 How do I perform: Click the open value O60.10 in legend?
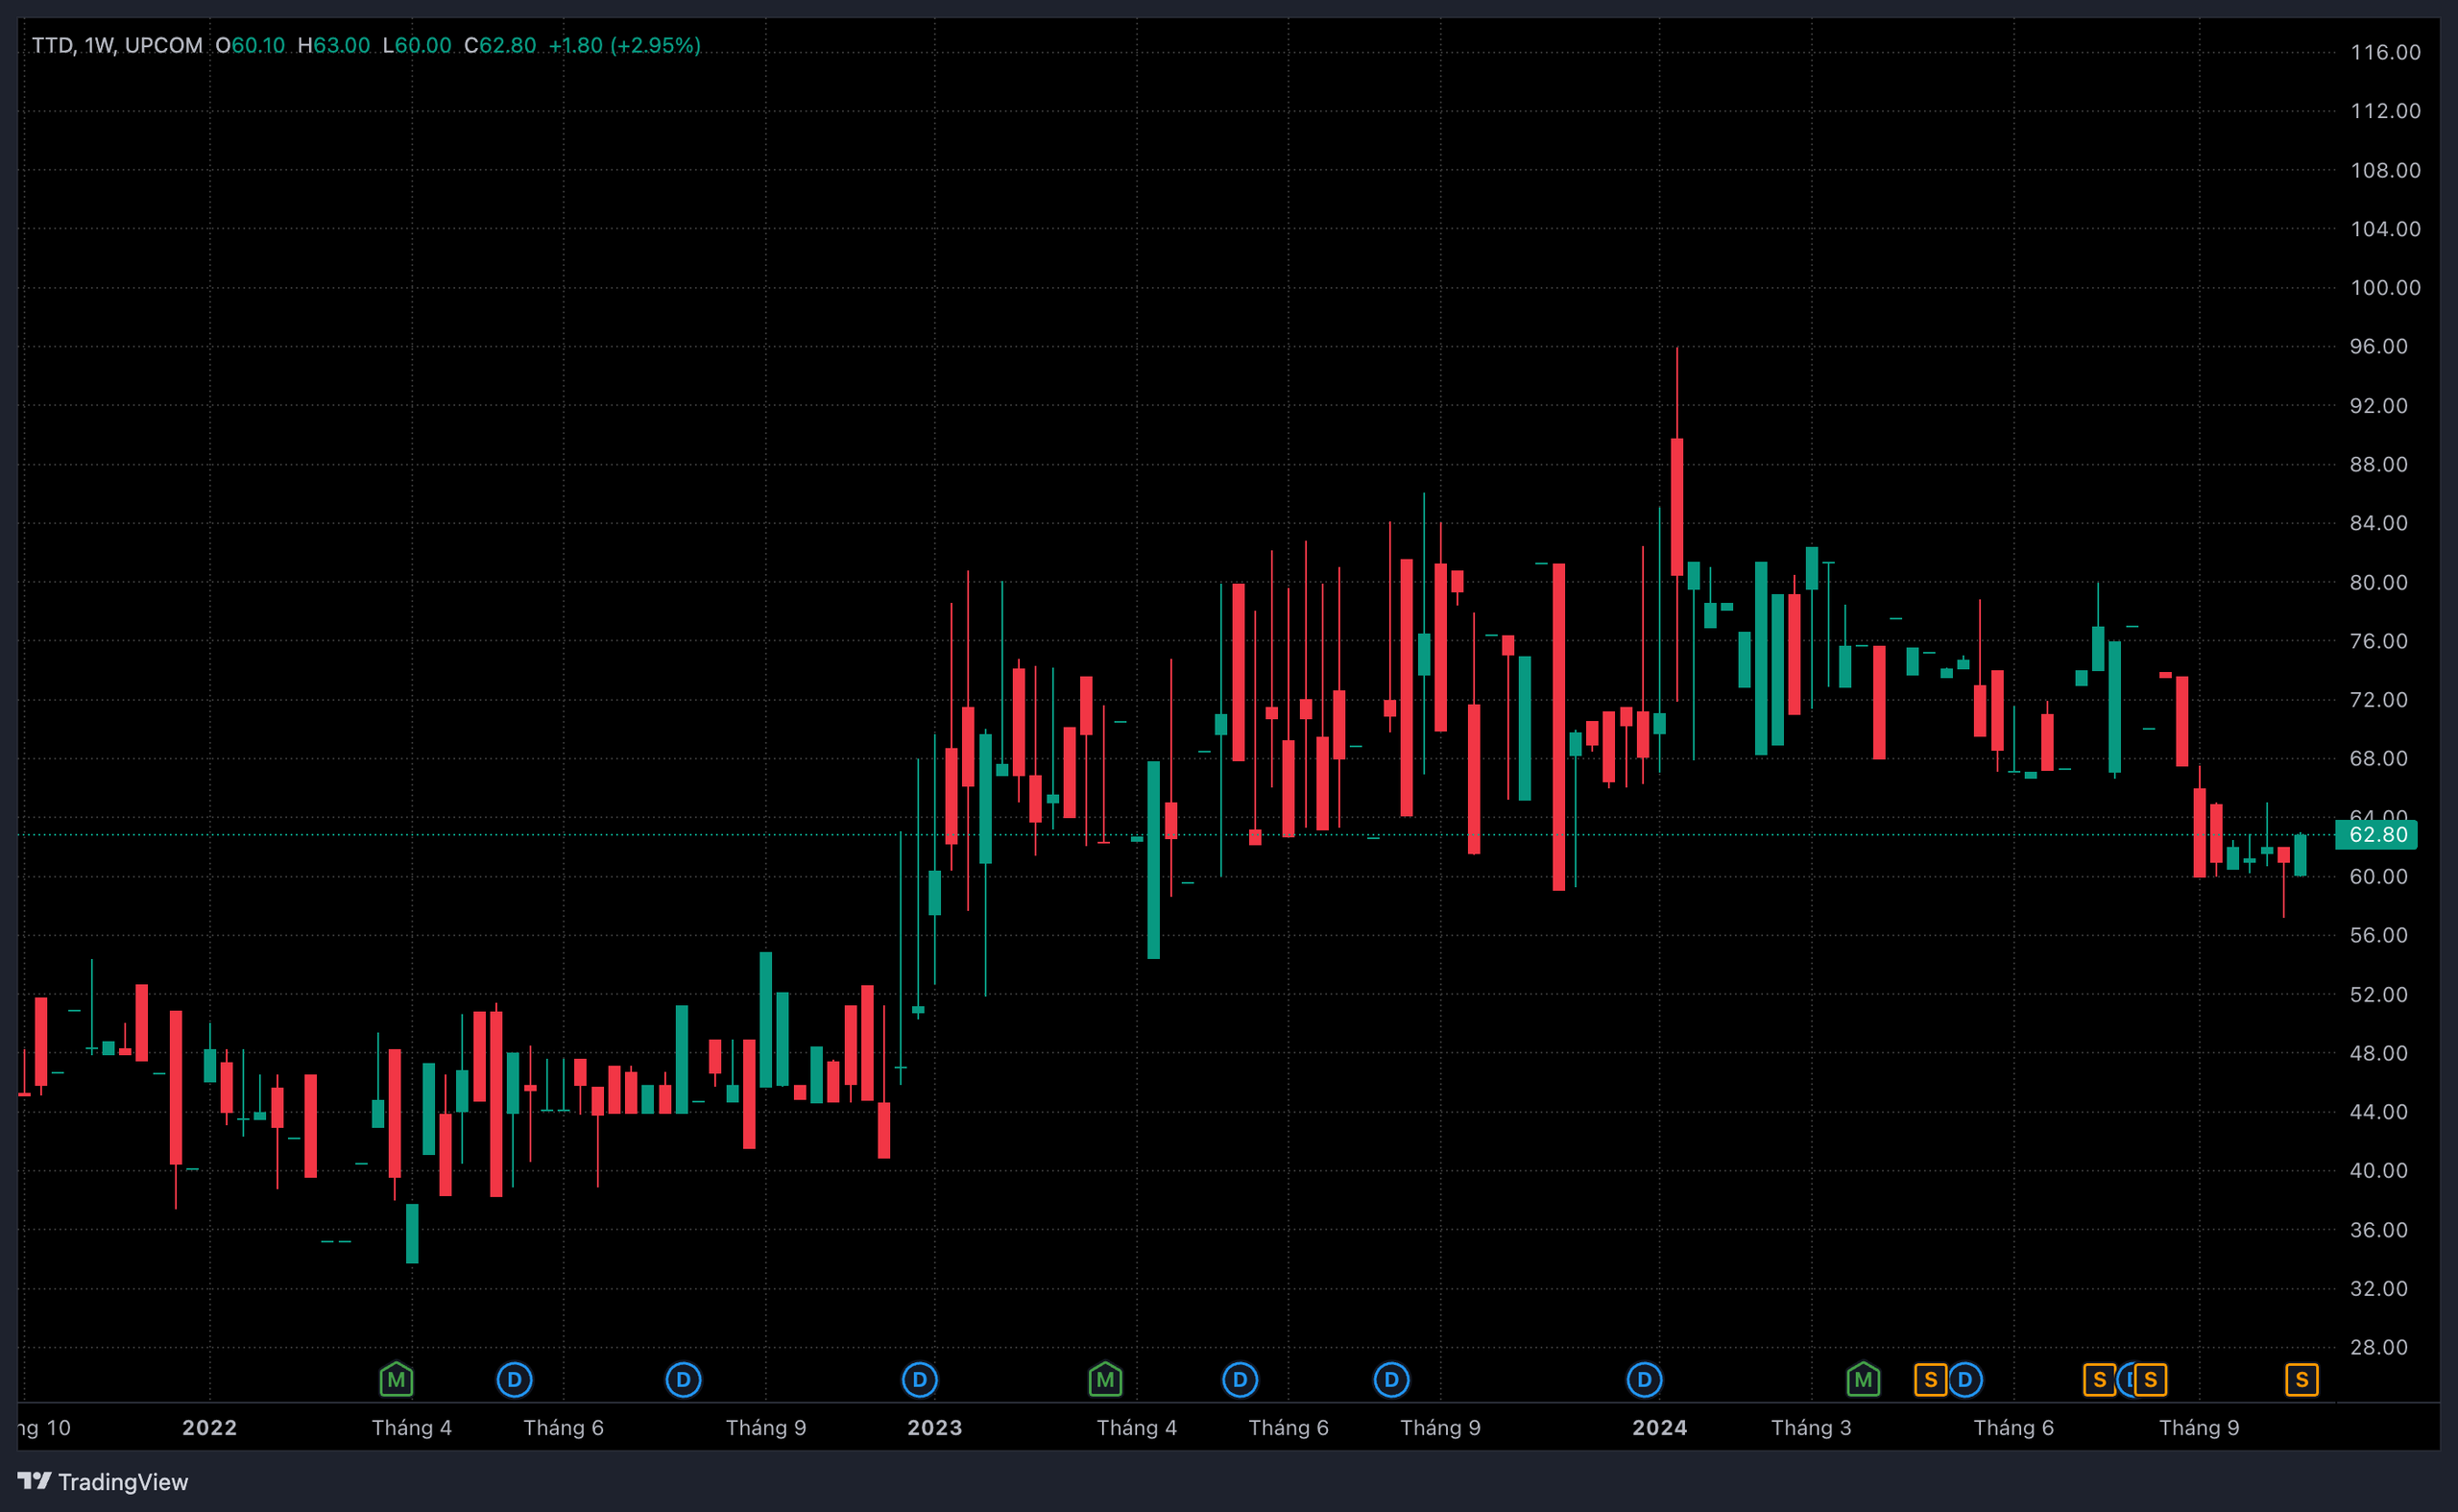(x=250, y=45)
